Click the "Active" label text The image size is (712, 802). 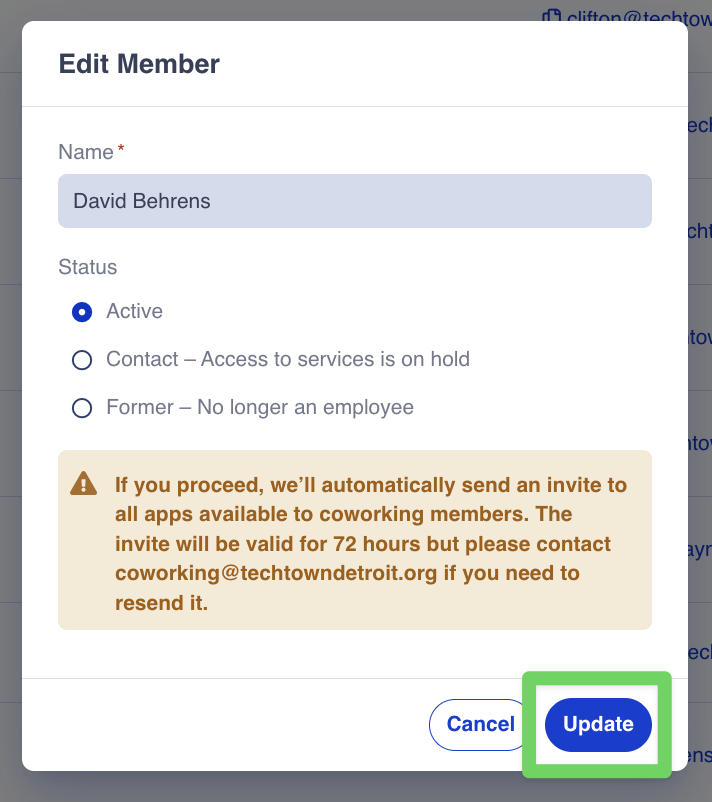[135, 312]
